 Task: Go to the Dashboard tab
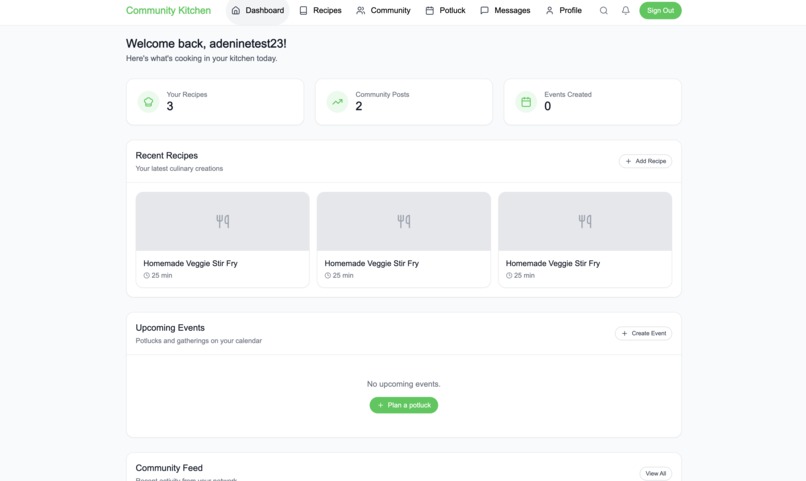(x=258, y=10)
